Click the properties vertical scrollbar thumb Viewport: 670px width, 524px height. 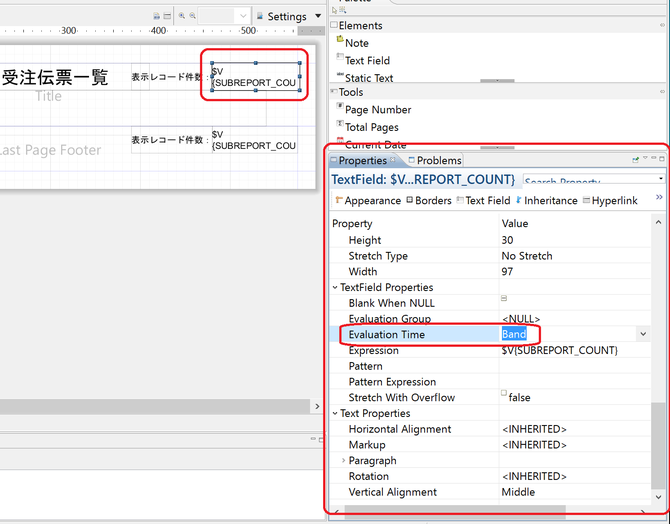point(657,445)
